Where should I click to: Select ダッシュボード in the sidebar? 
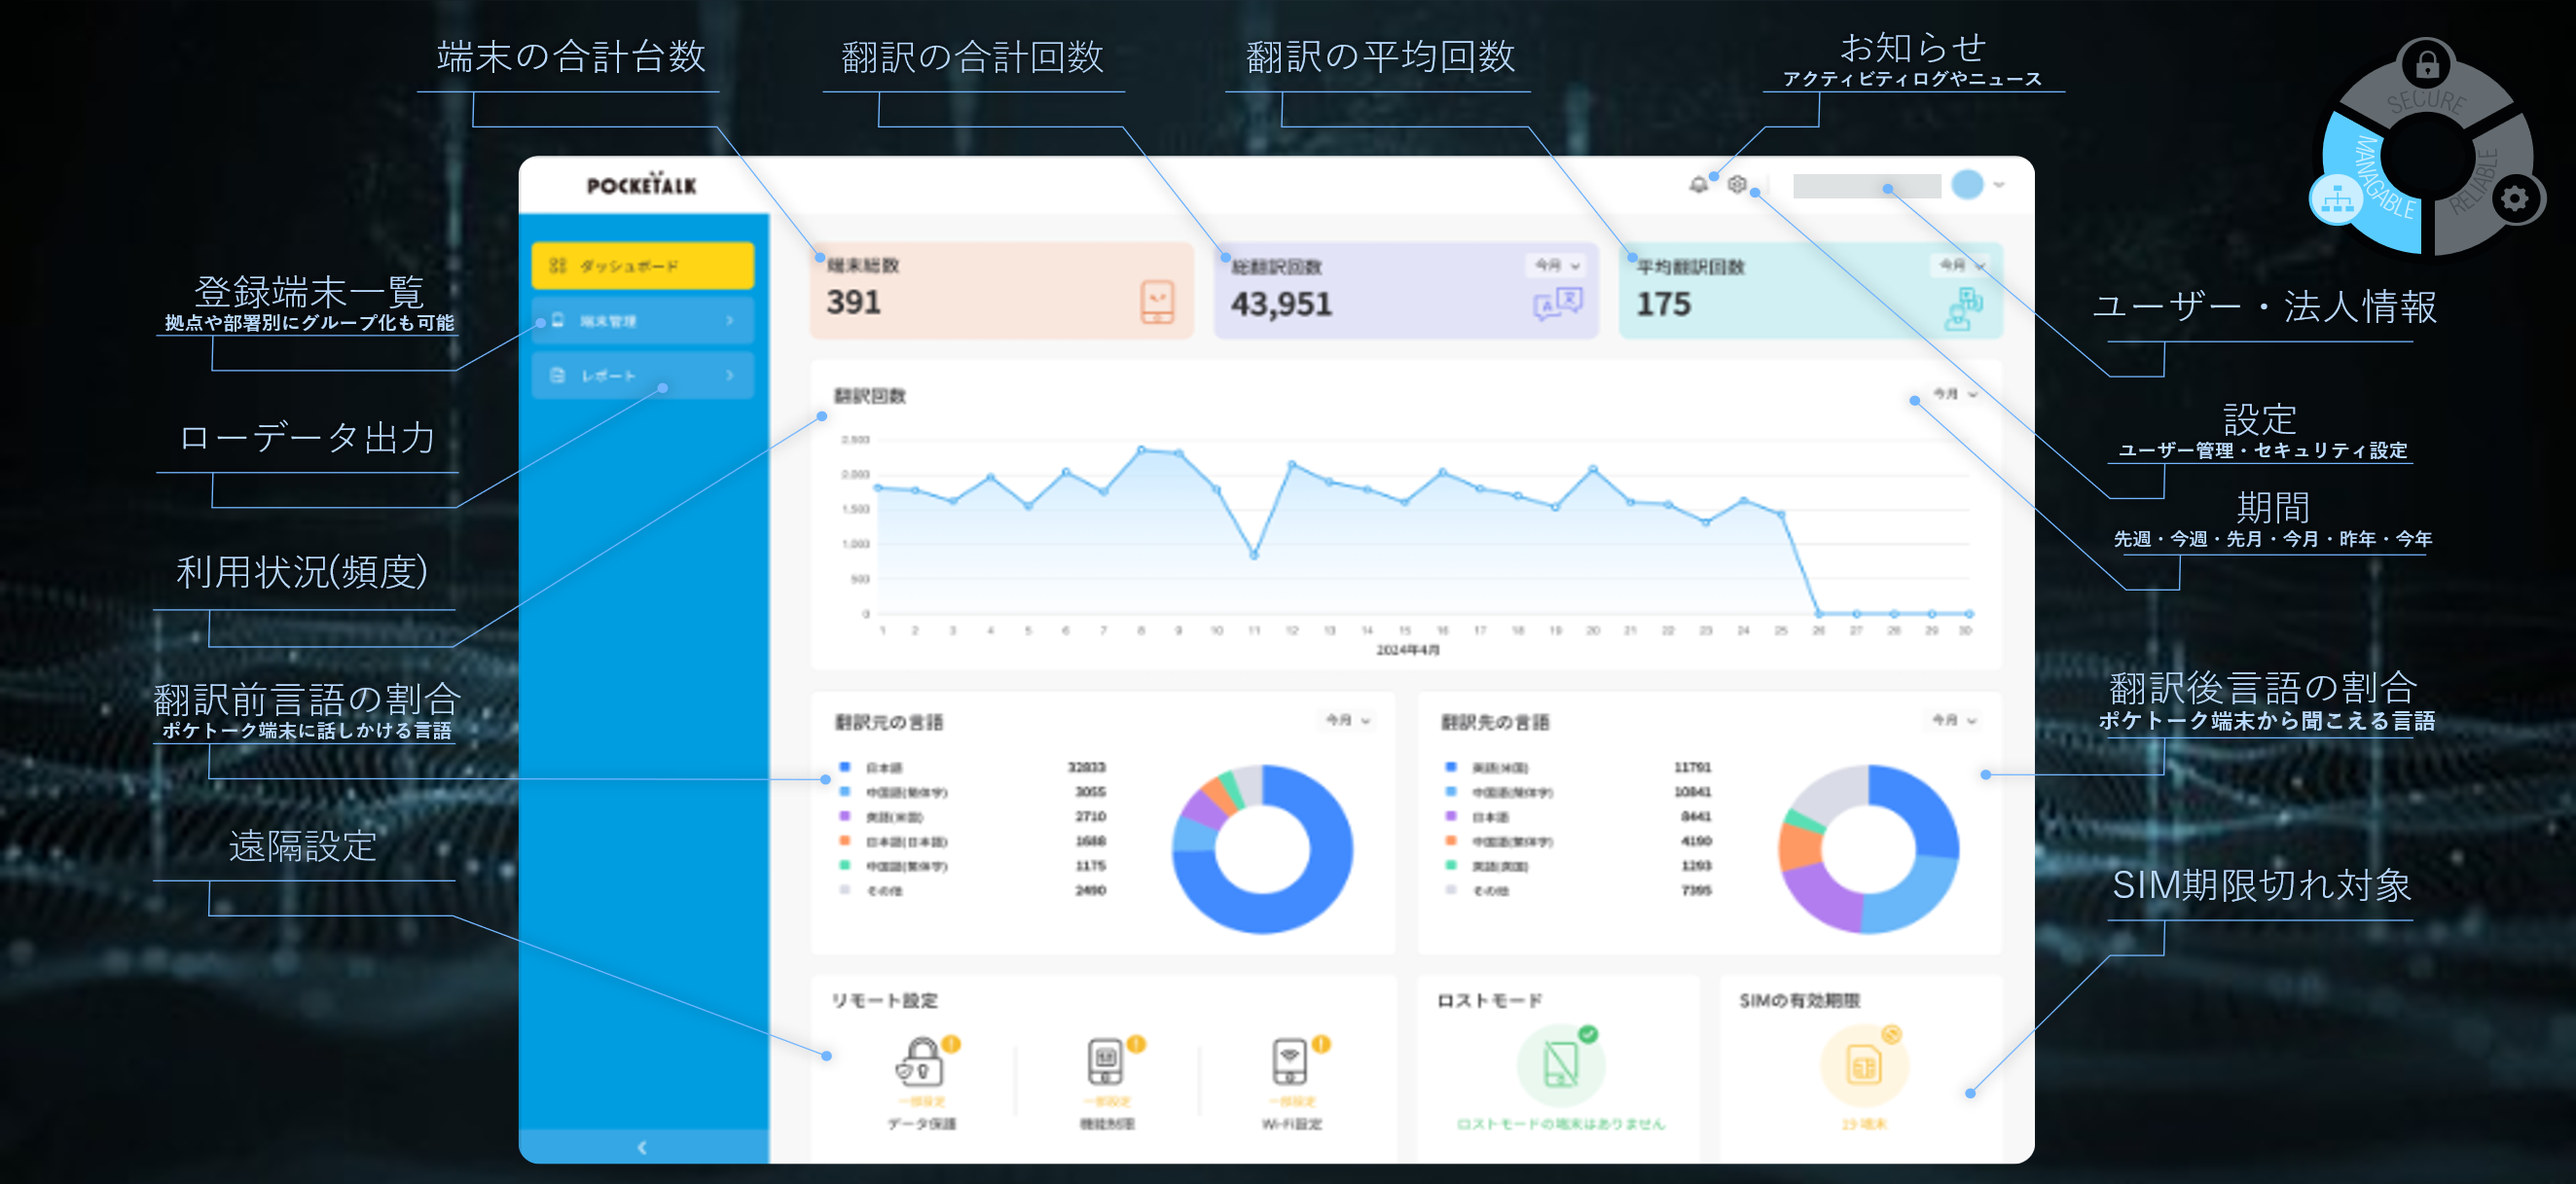coord(642,266)
